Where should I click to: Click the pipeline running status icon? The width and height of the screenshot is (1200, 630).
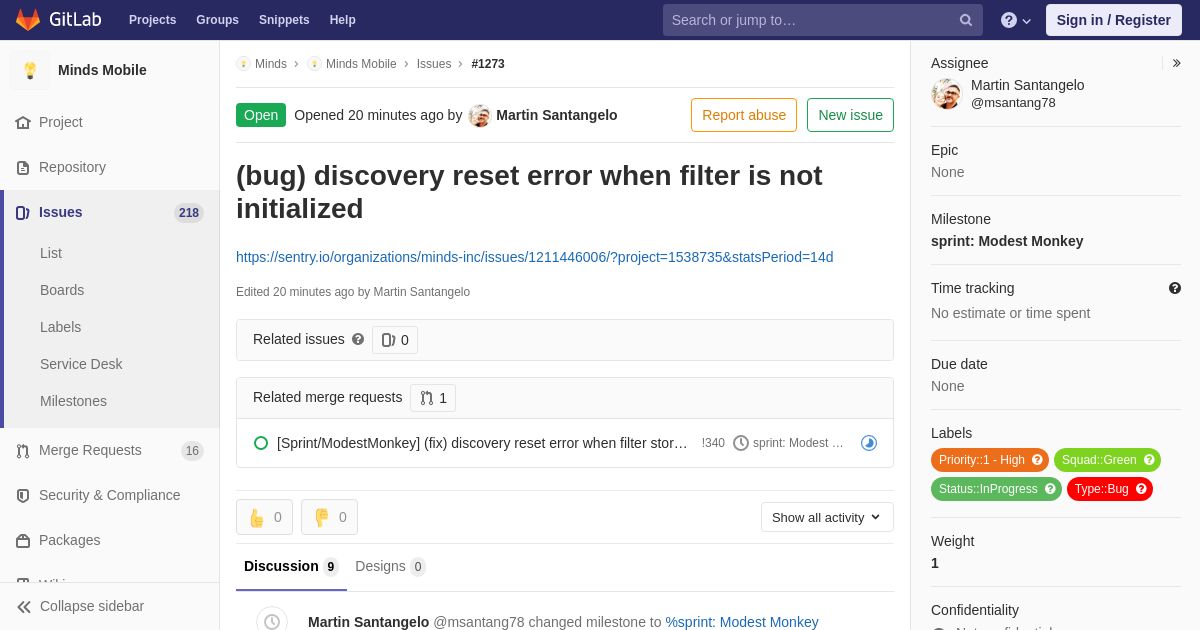click(x=869, y=443)
